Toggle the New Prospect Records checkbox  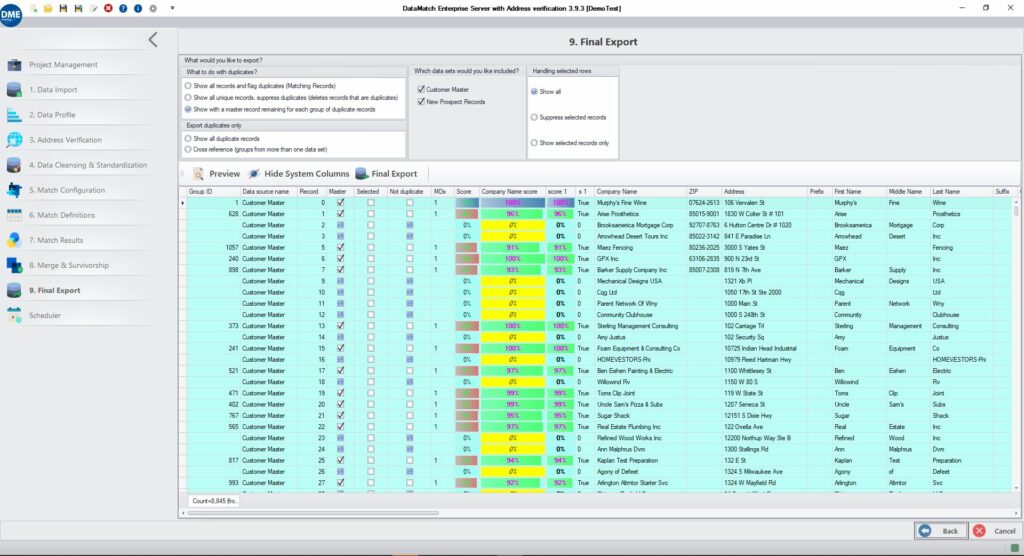(421, 102)
